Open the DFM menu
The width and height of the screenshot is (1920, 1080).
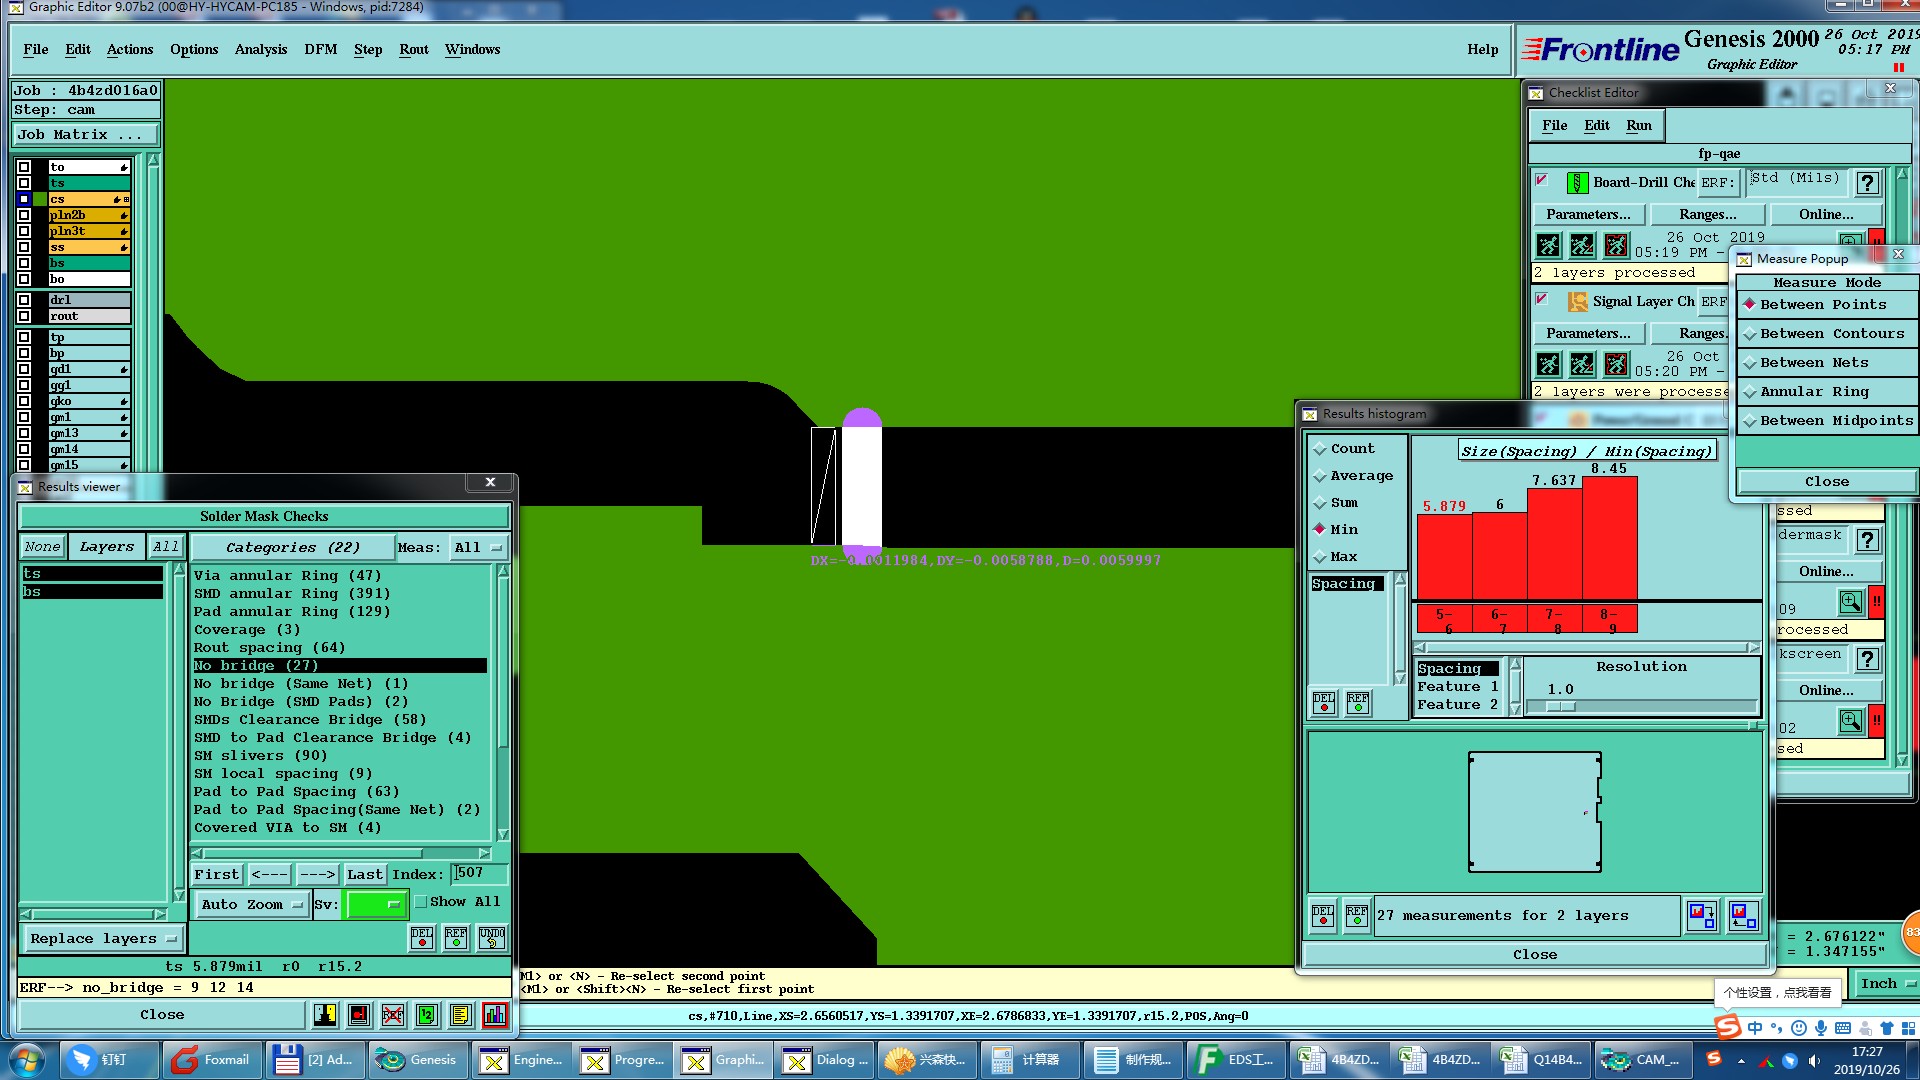[321, 49]
